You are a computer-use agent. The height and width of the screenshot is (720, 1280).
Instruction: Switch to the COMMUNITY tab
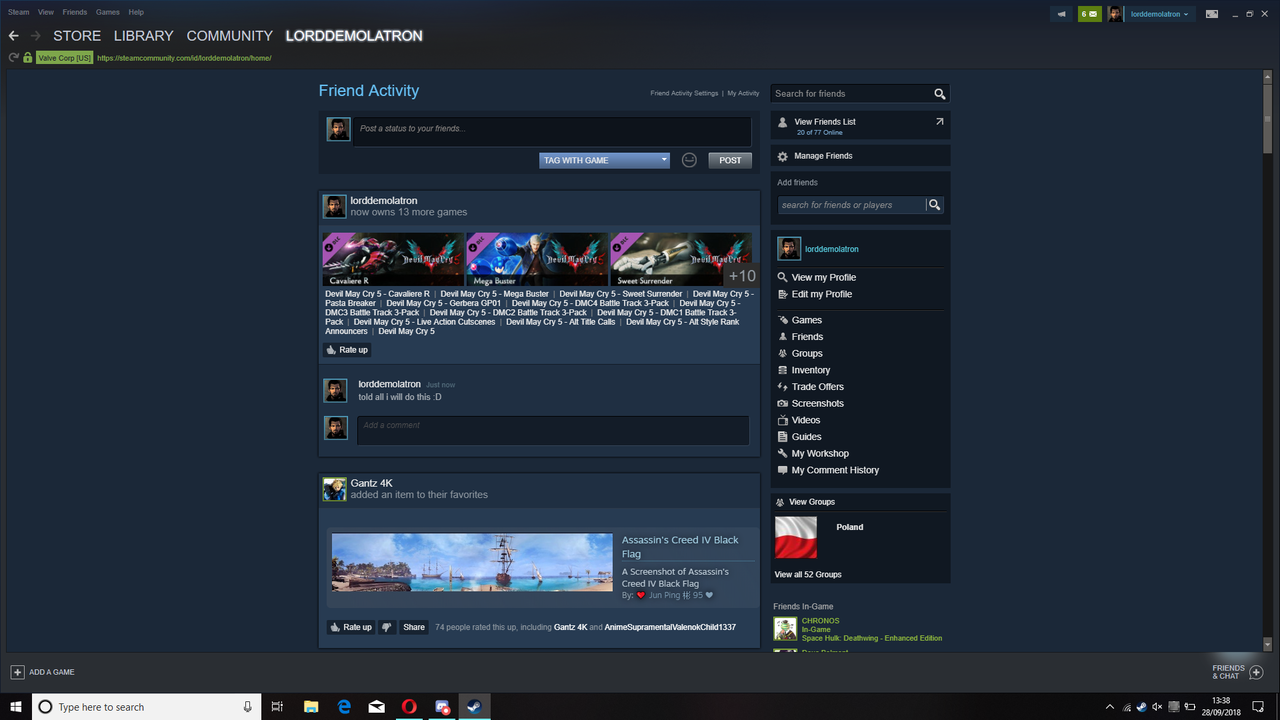tap(229, 36)
